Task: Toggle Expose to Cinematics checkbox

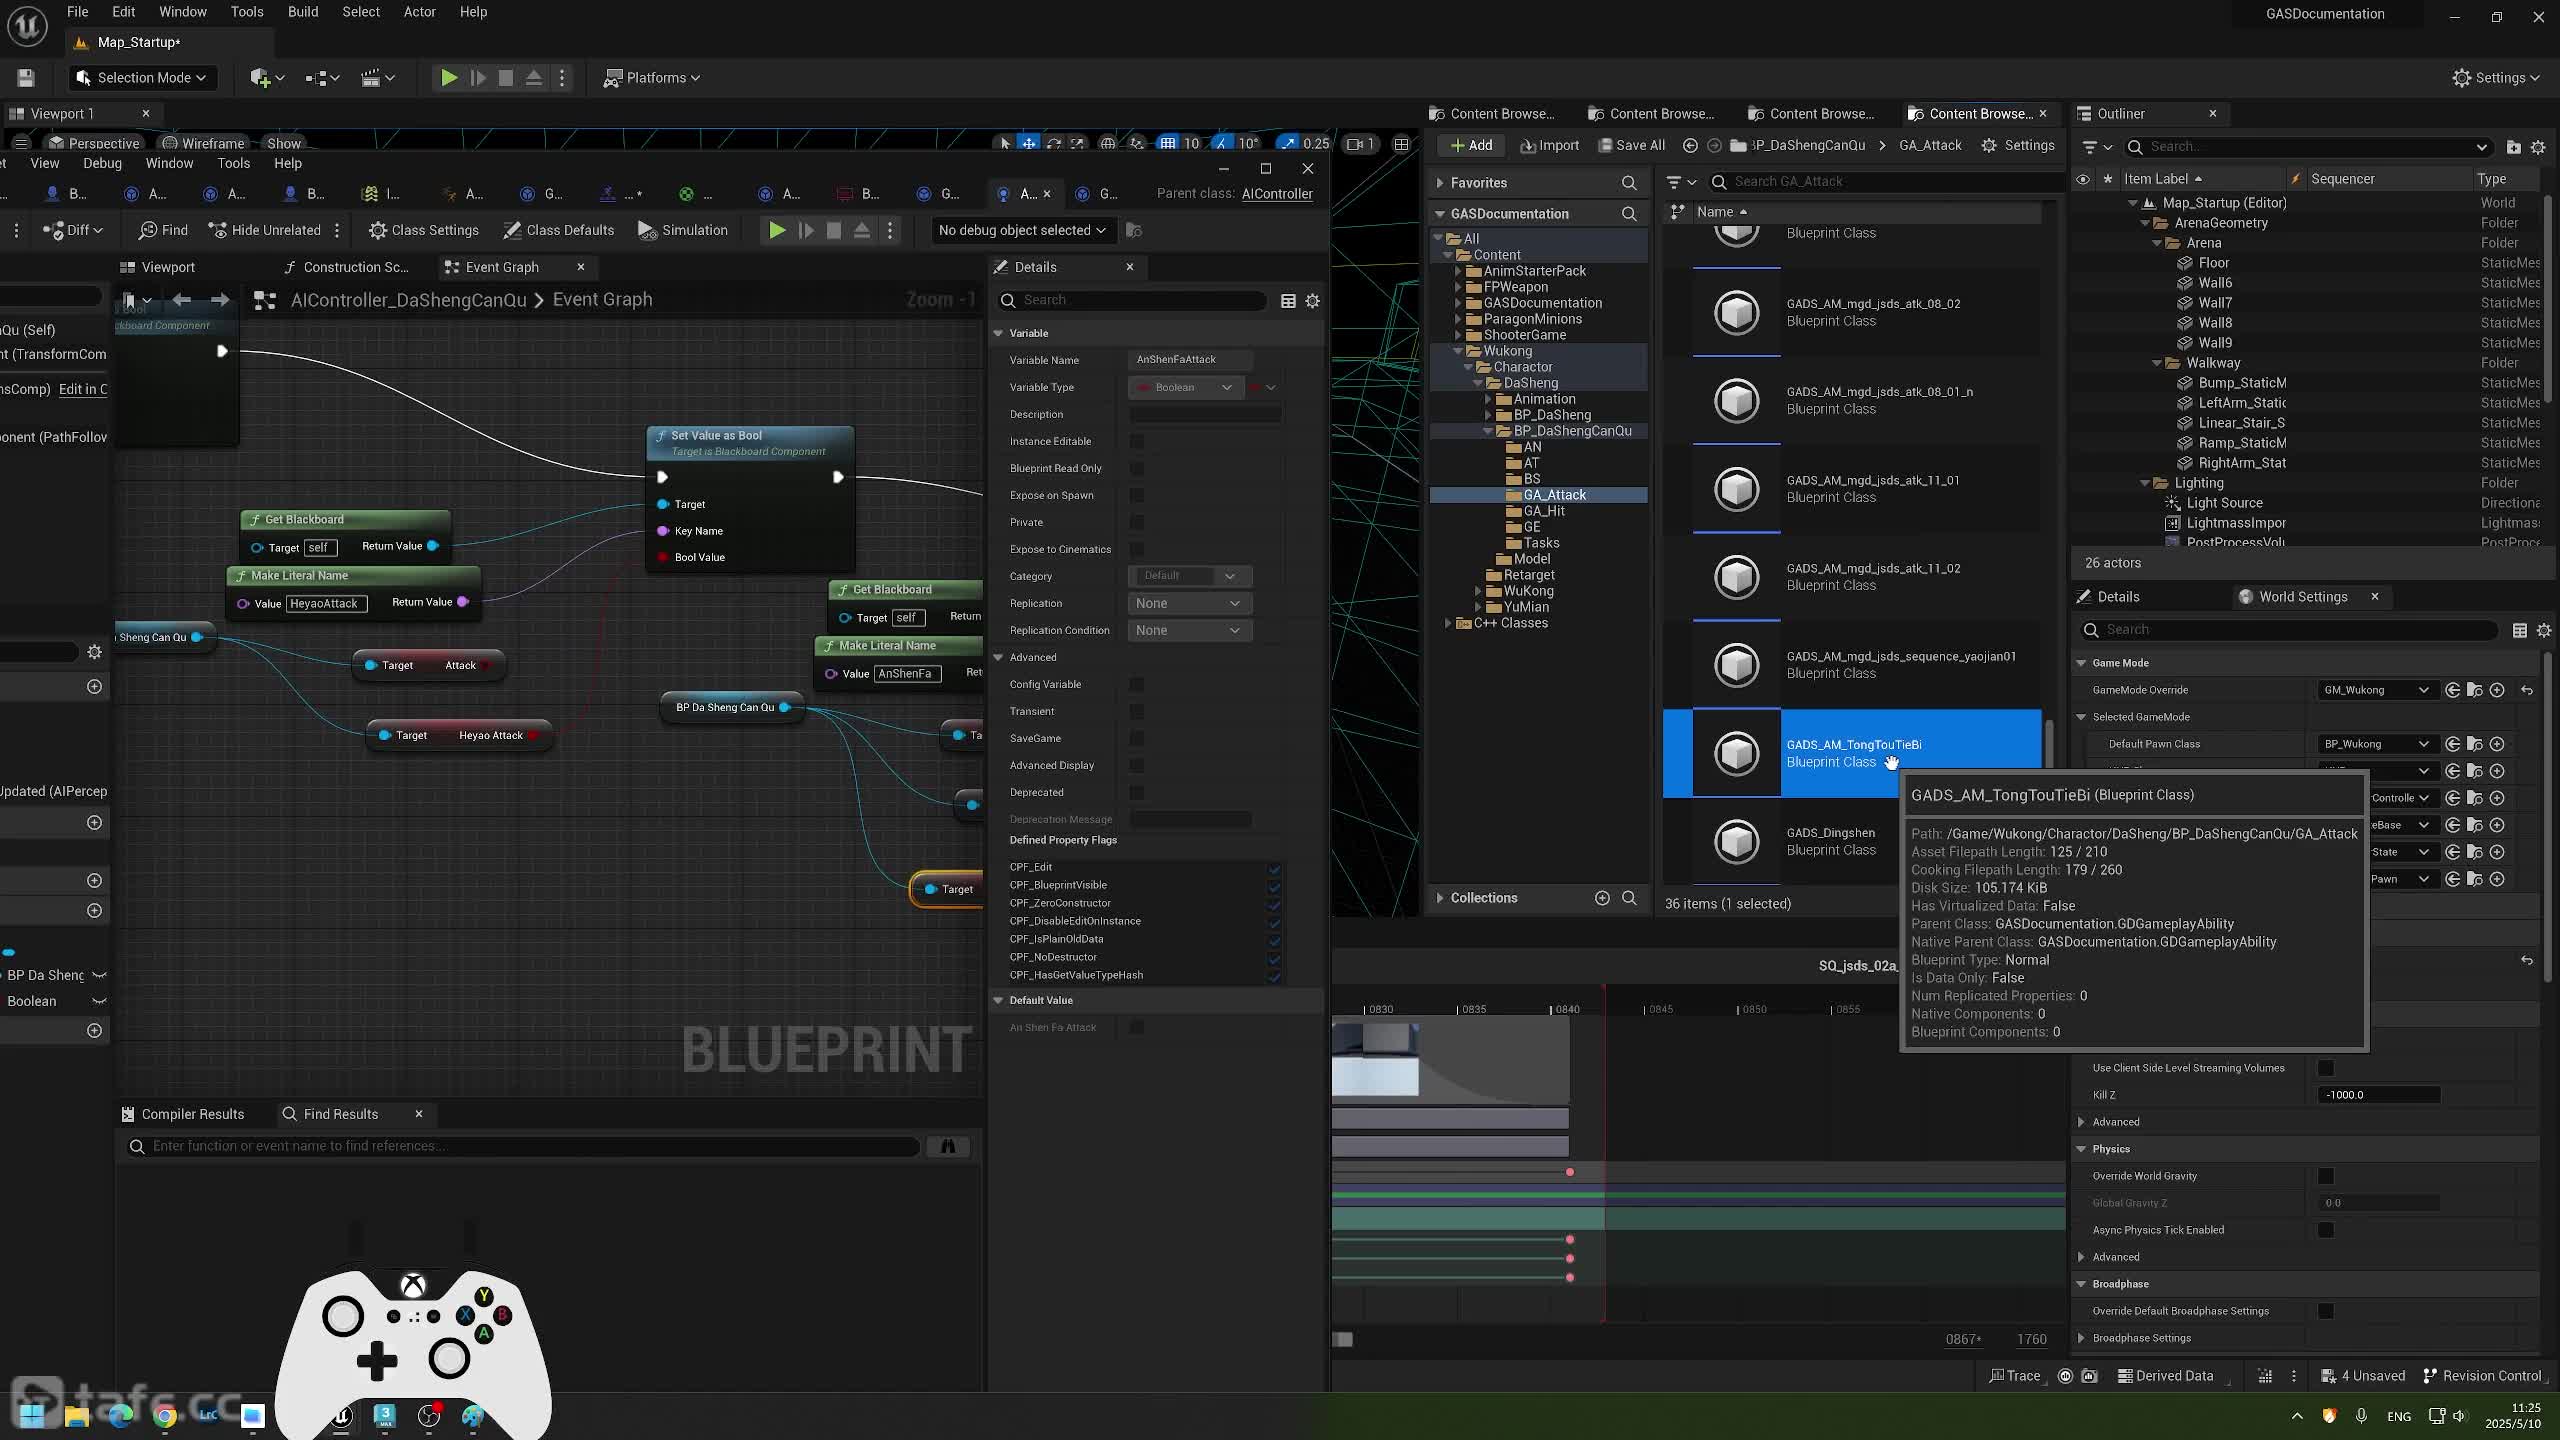Action: (x=1136, y=550)
